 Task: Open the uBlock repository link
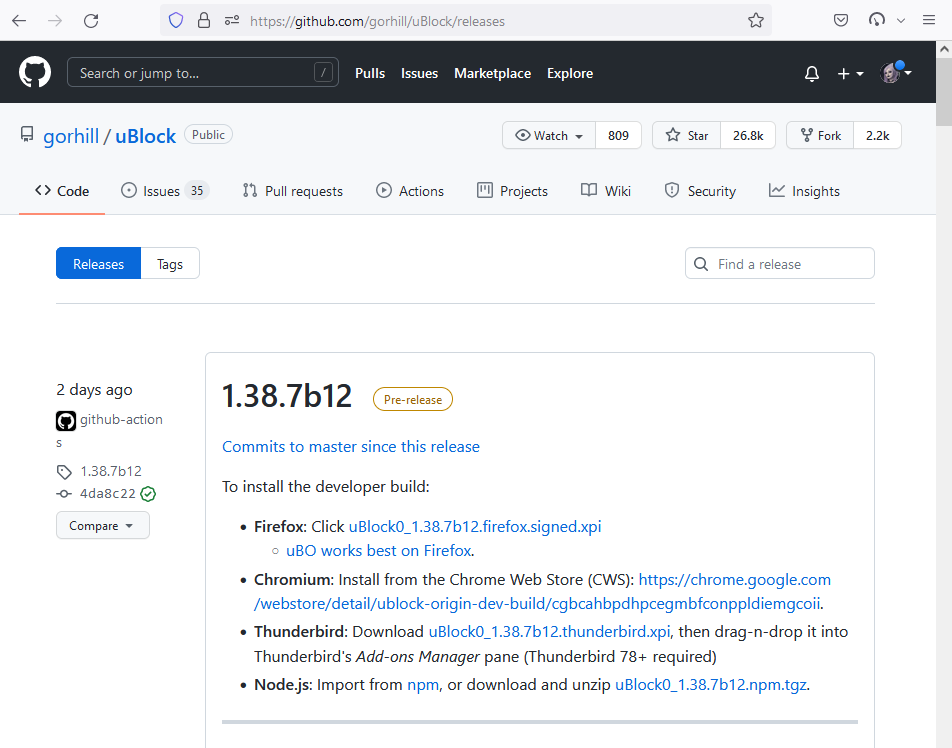pyautogui.click(x=146, y=136)
